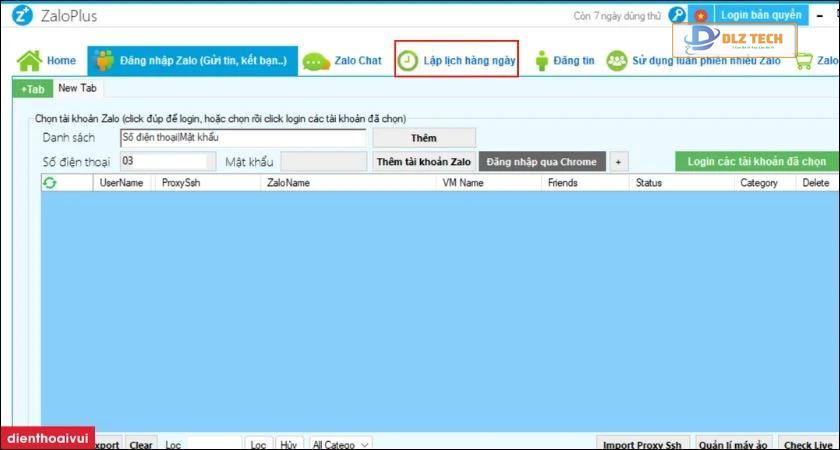Click the Số điện thoại input field
This screenshot has width=840, height=450.
tap(168, 161)
